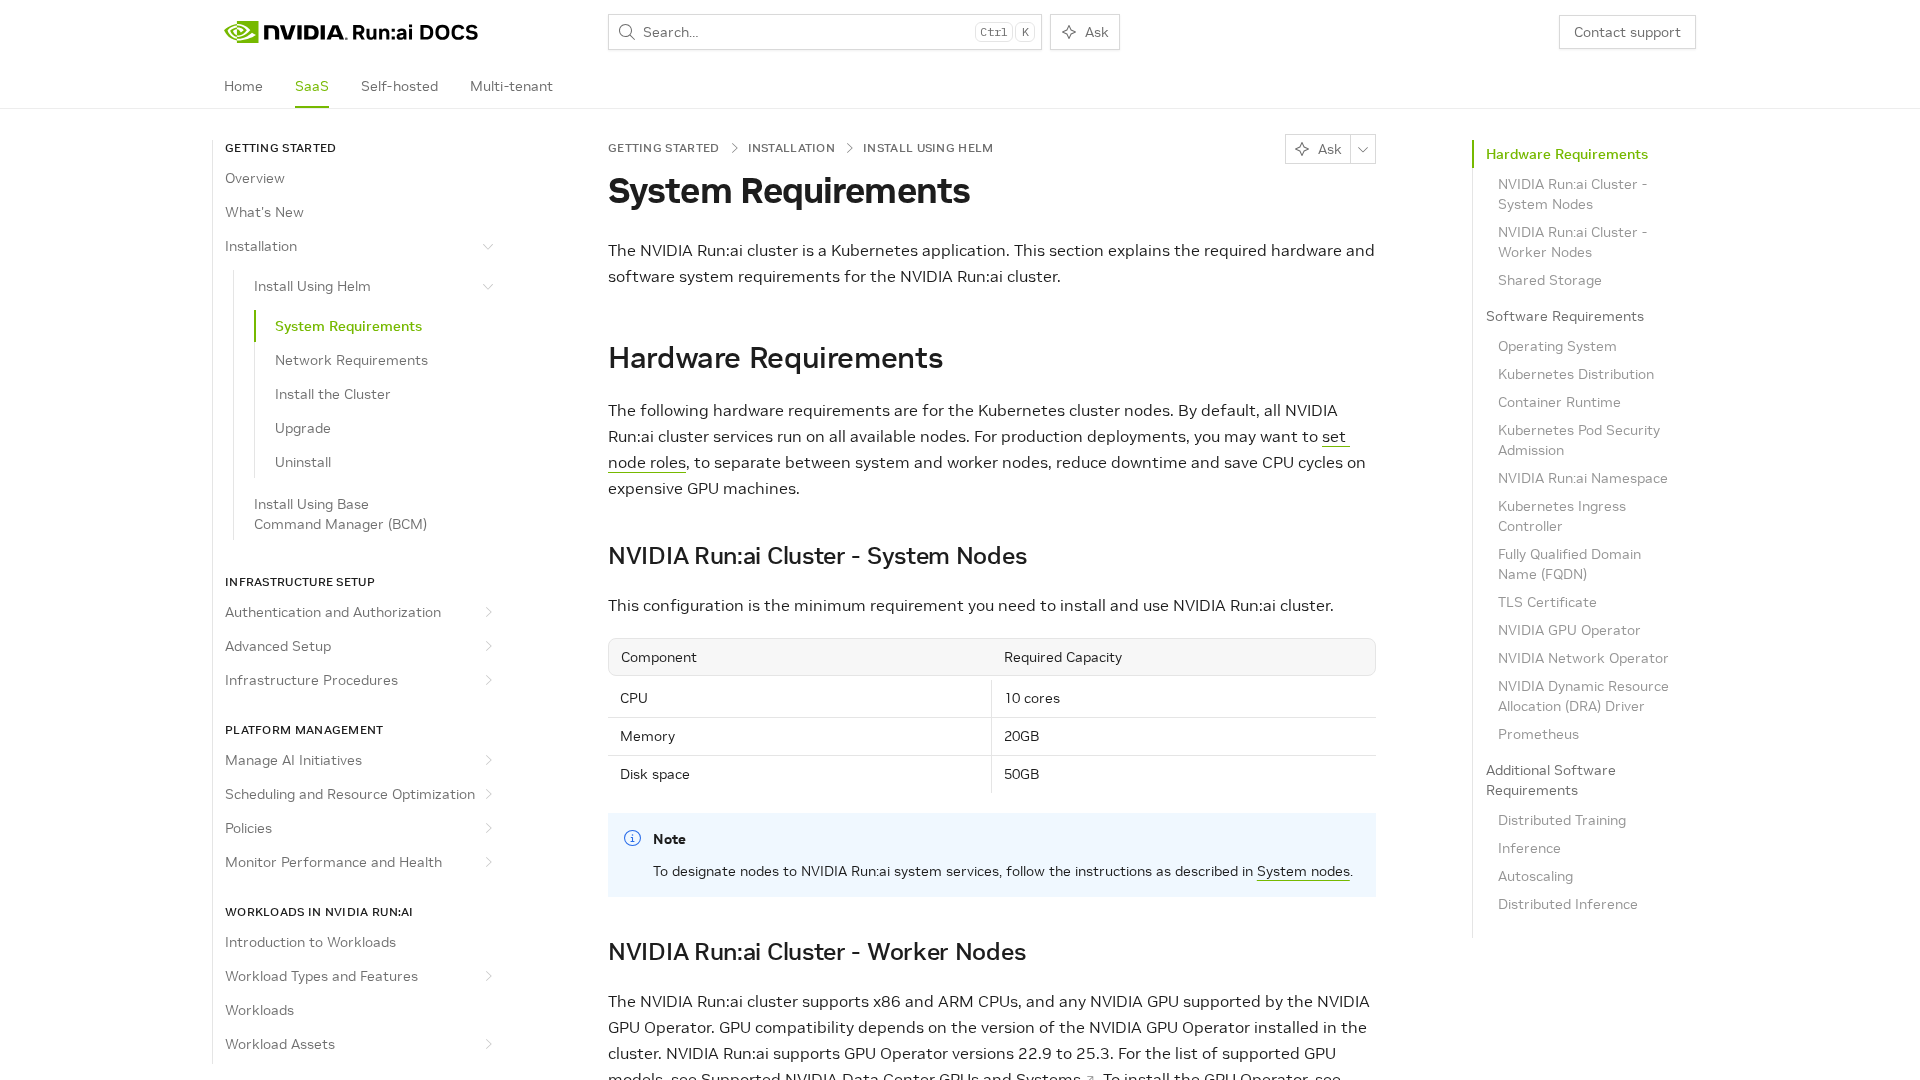The height and width of the screenshot is (1080, 1920).
Task: Switch to the Multi-tenant tab
Action: tap(511, 86)
